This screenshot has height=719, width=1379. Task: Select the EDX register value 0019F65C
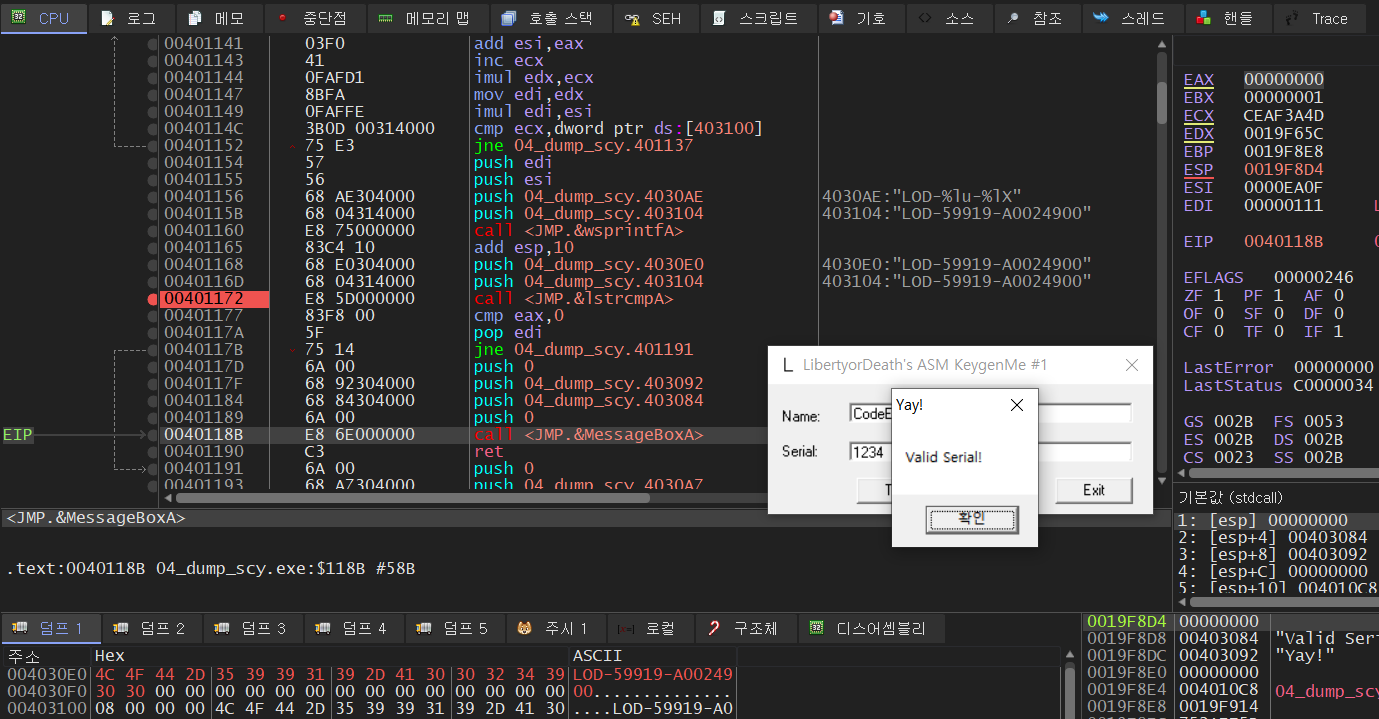(1284, 133)
